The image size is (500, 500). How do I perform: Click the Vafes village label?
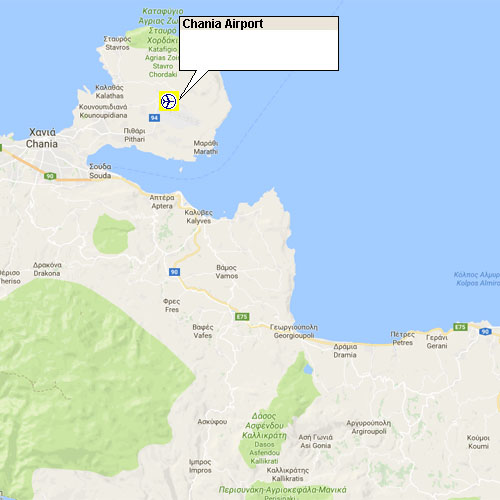click(x=203, y=331)
